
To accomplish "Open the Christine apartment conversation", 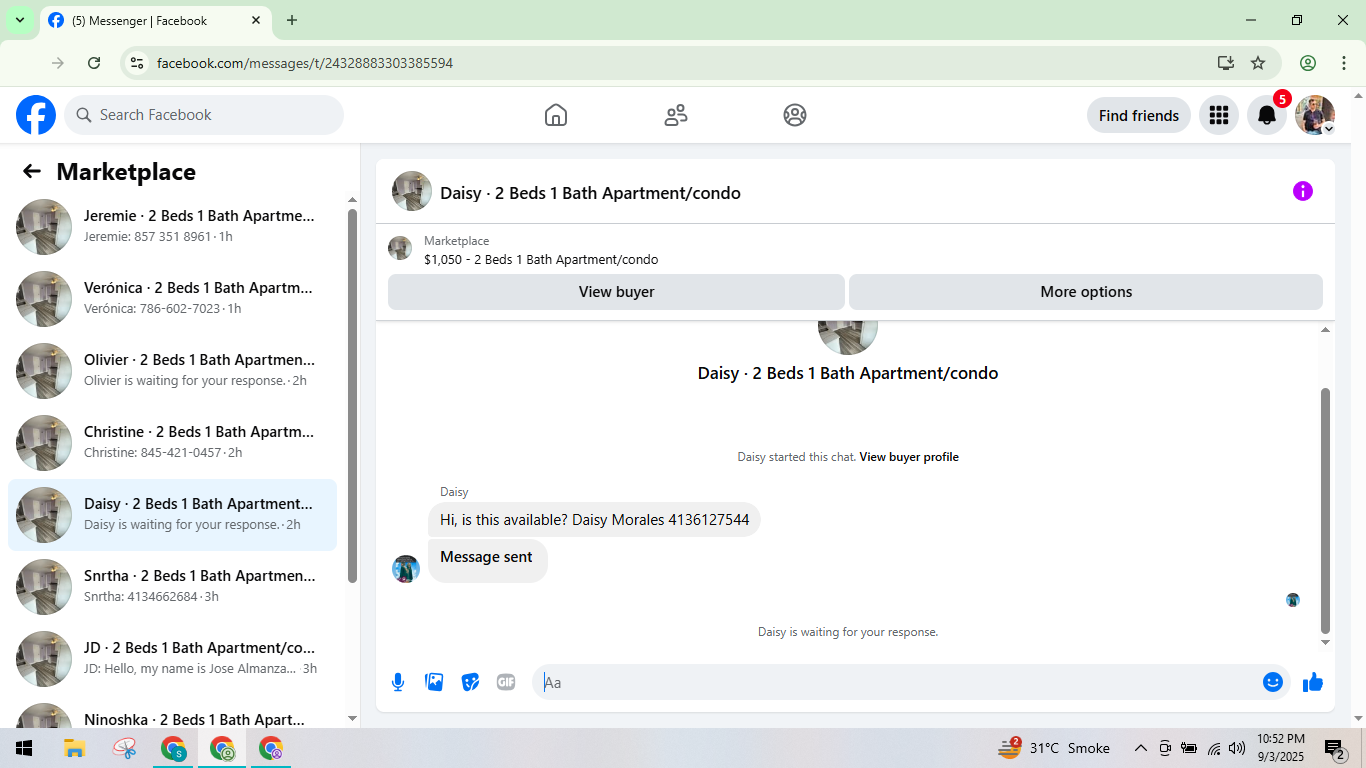I will click(x=172, y=443).
